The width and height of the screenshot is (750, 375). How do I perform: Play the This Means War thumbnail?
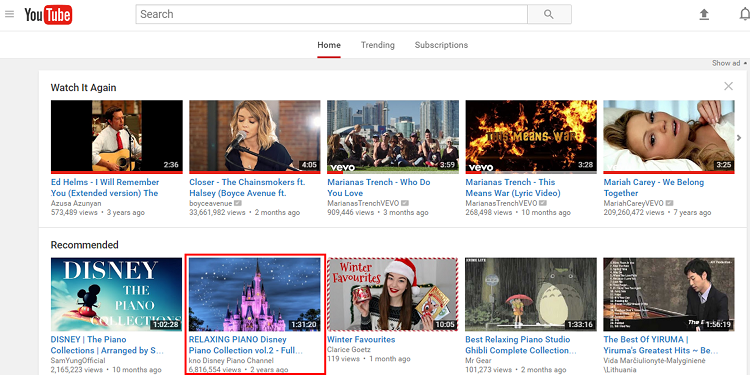point(531,136)
